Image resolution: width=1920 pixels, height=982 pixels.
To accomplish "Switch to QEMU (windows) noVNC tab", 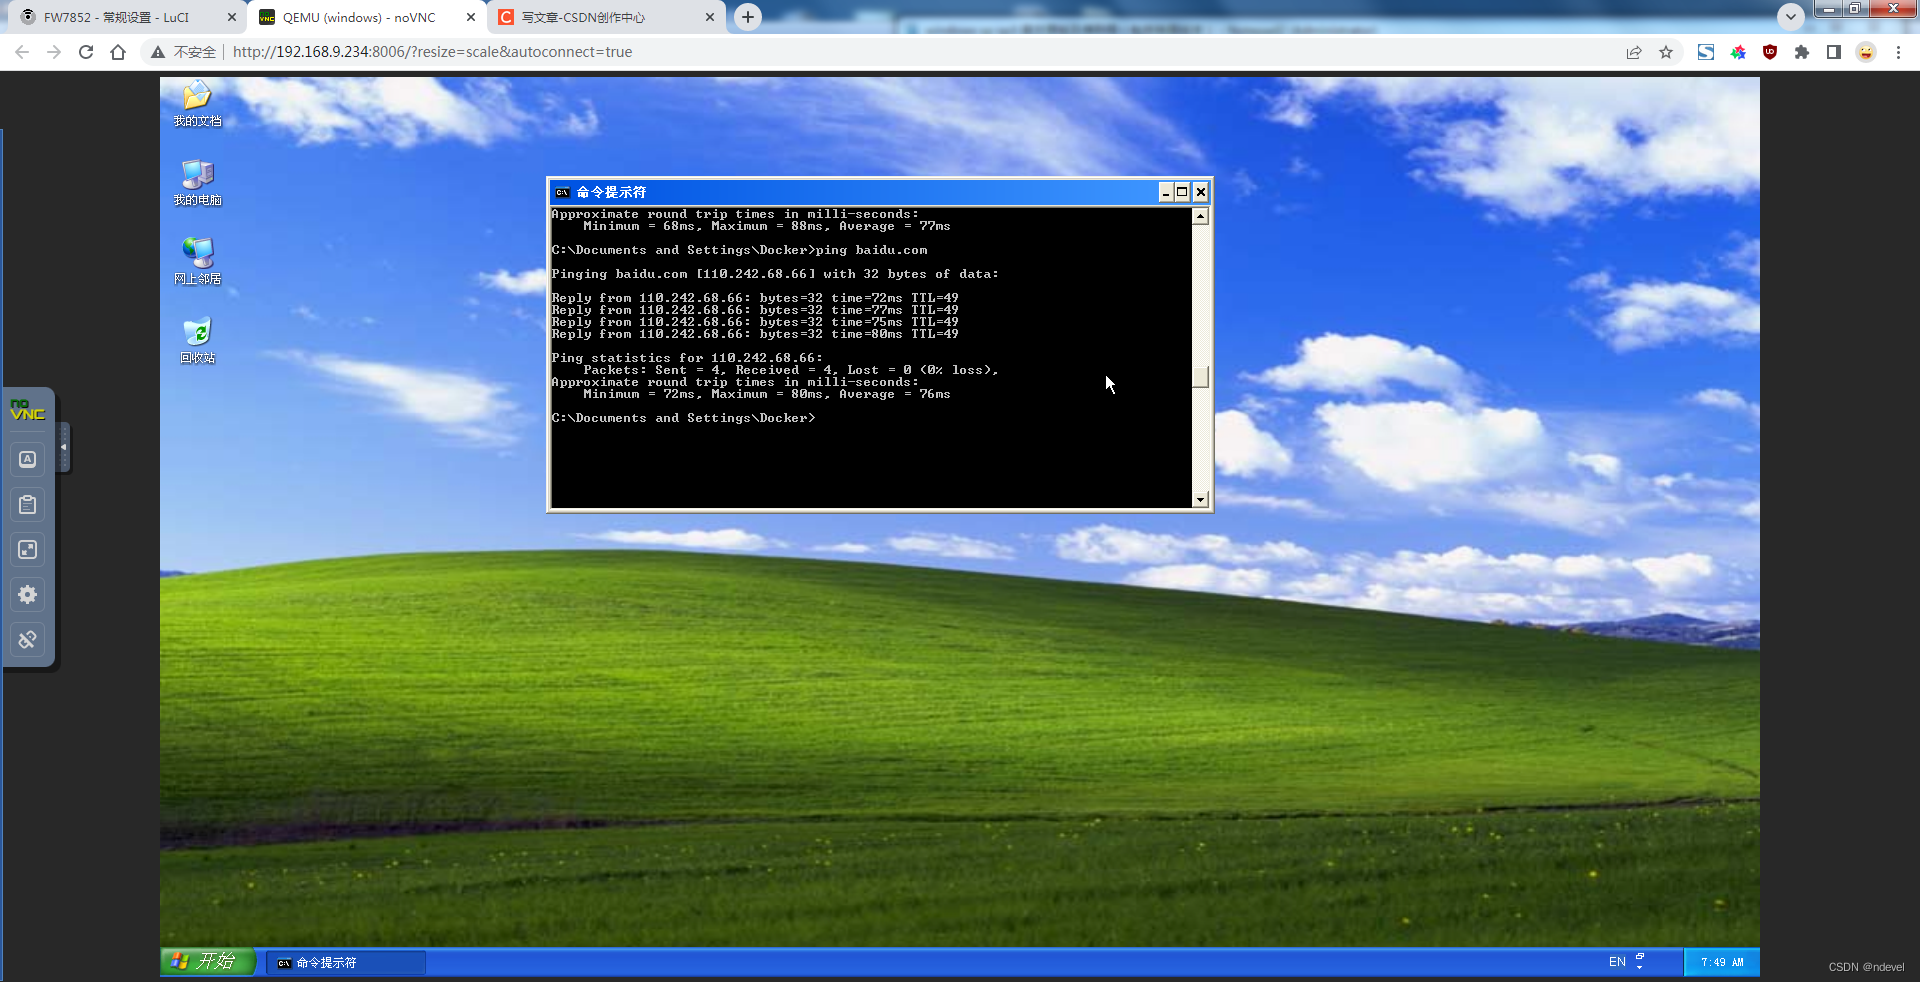I will coord(366,17).
